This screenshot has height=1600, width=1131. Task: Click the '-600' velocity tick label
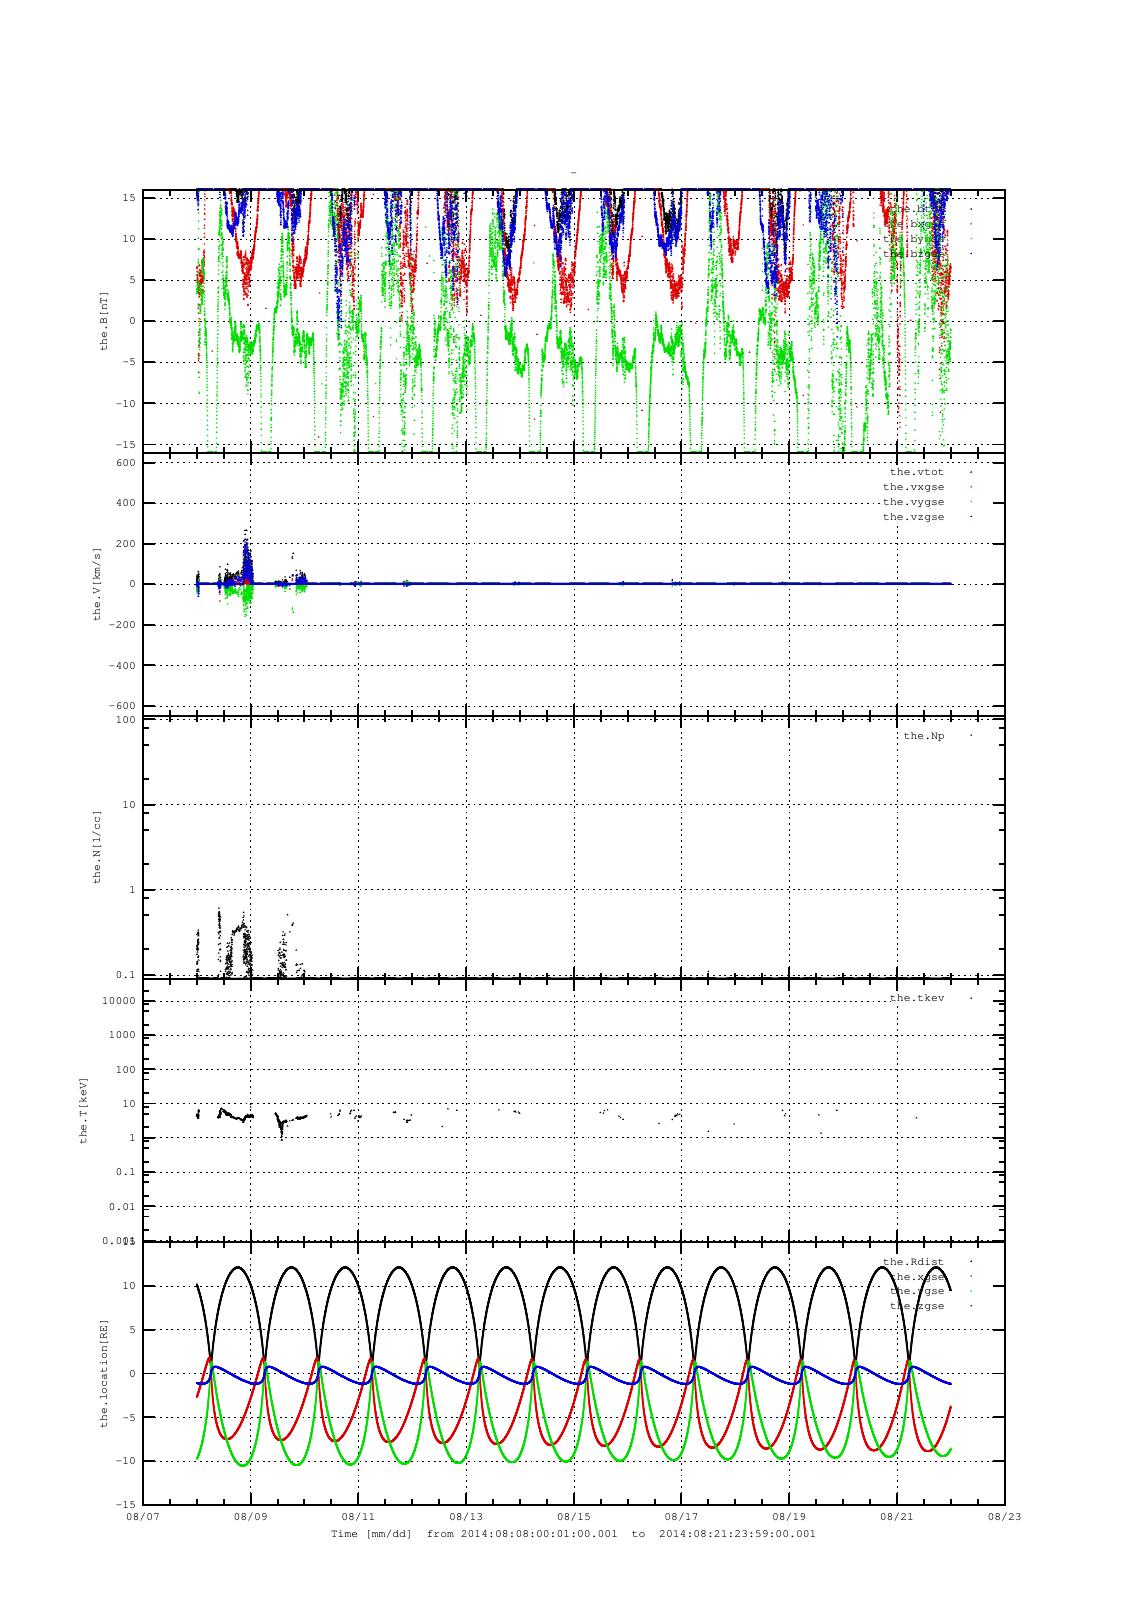pyautogui.click(x=122, y=706)
